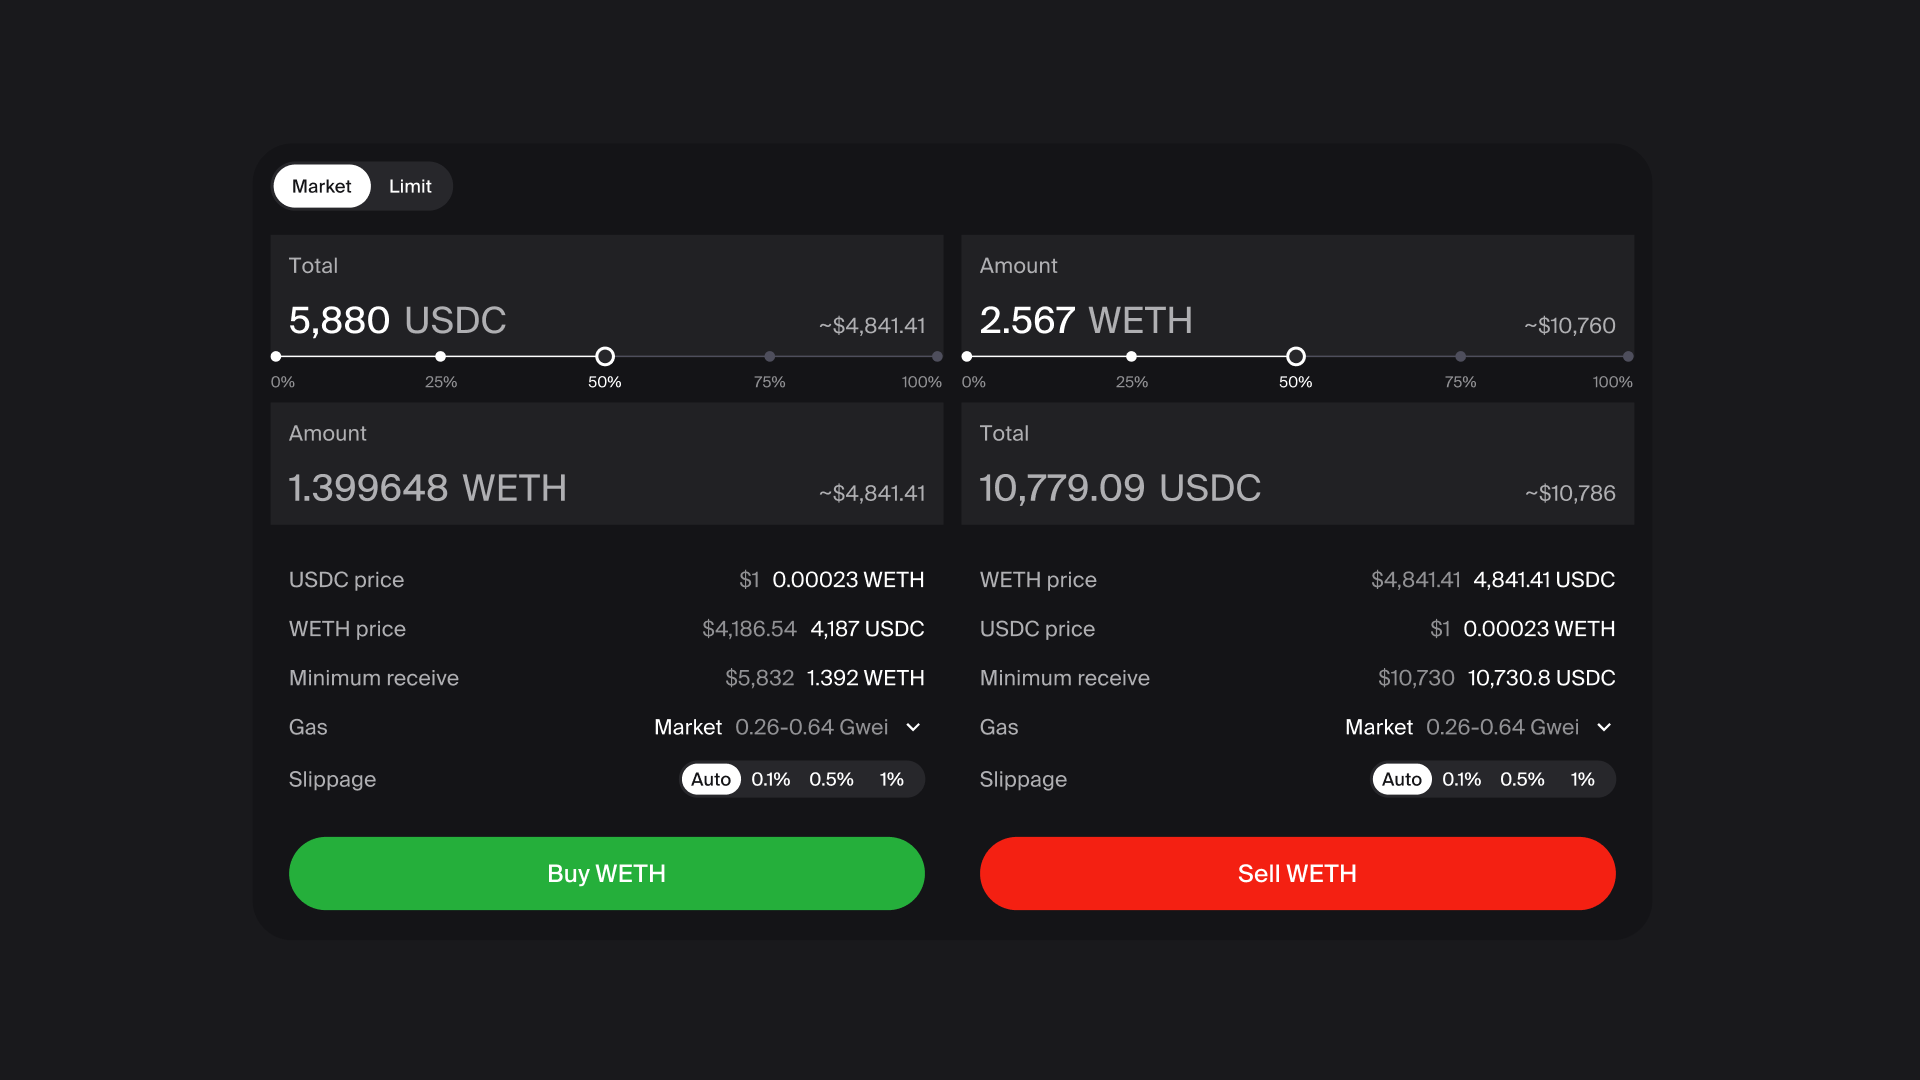Click the 25% marker on USDC total slider
1920x1080 pixels.
[440, 356]
